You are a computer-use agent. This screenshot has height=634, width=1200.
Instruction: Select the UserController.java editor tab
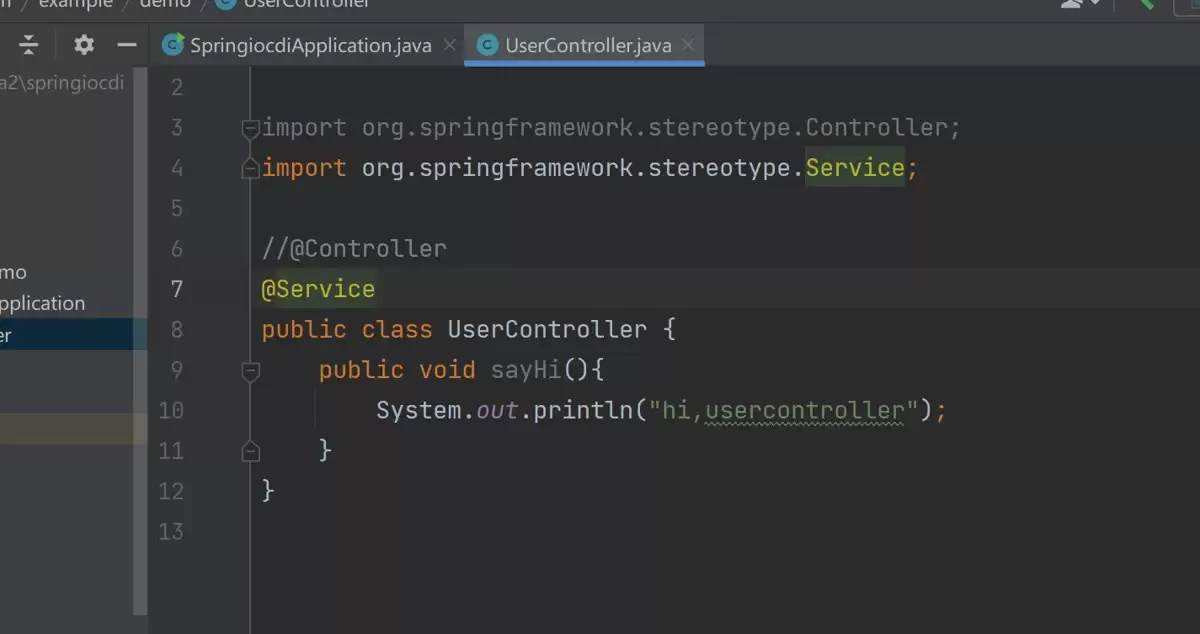tap(584, 45)
